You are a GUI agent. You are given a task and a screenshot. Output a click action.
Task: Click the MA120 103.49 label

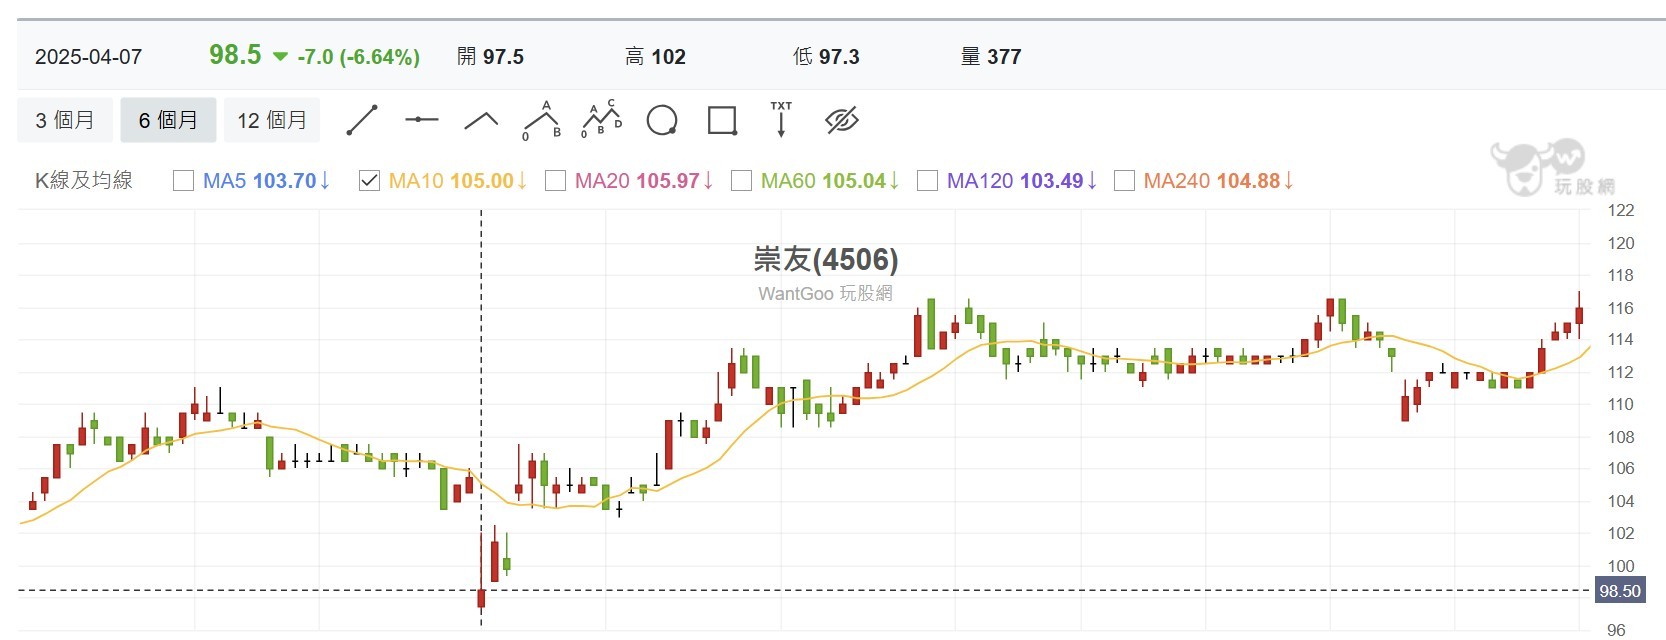click(x=1022, y=181)
